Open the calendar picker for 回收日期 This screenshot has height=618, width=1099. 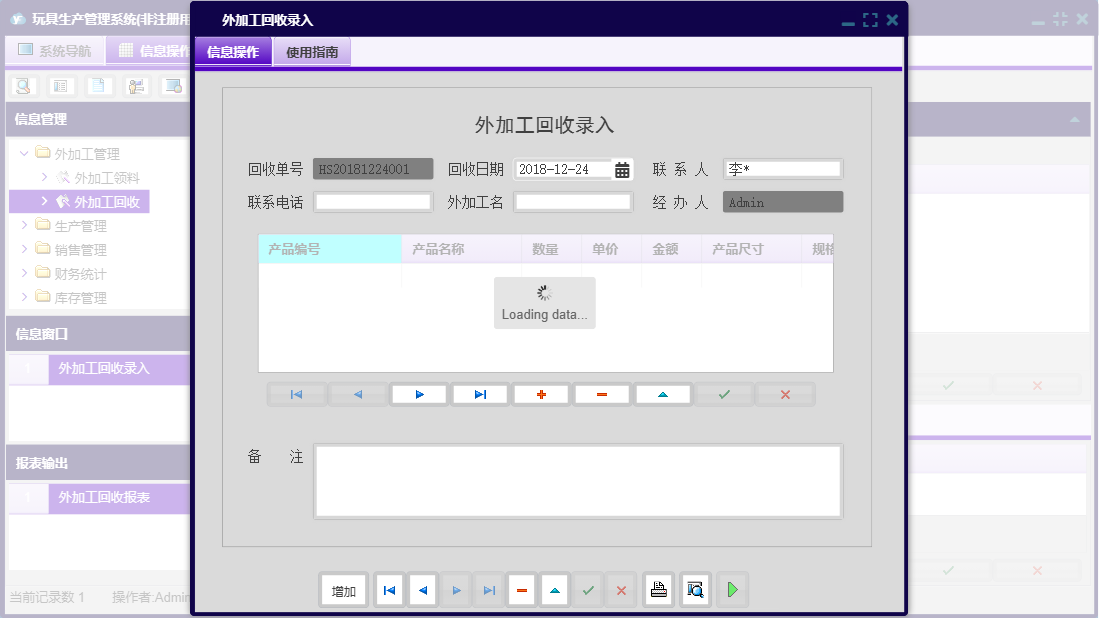pos(622,168)
